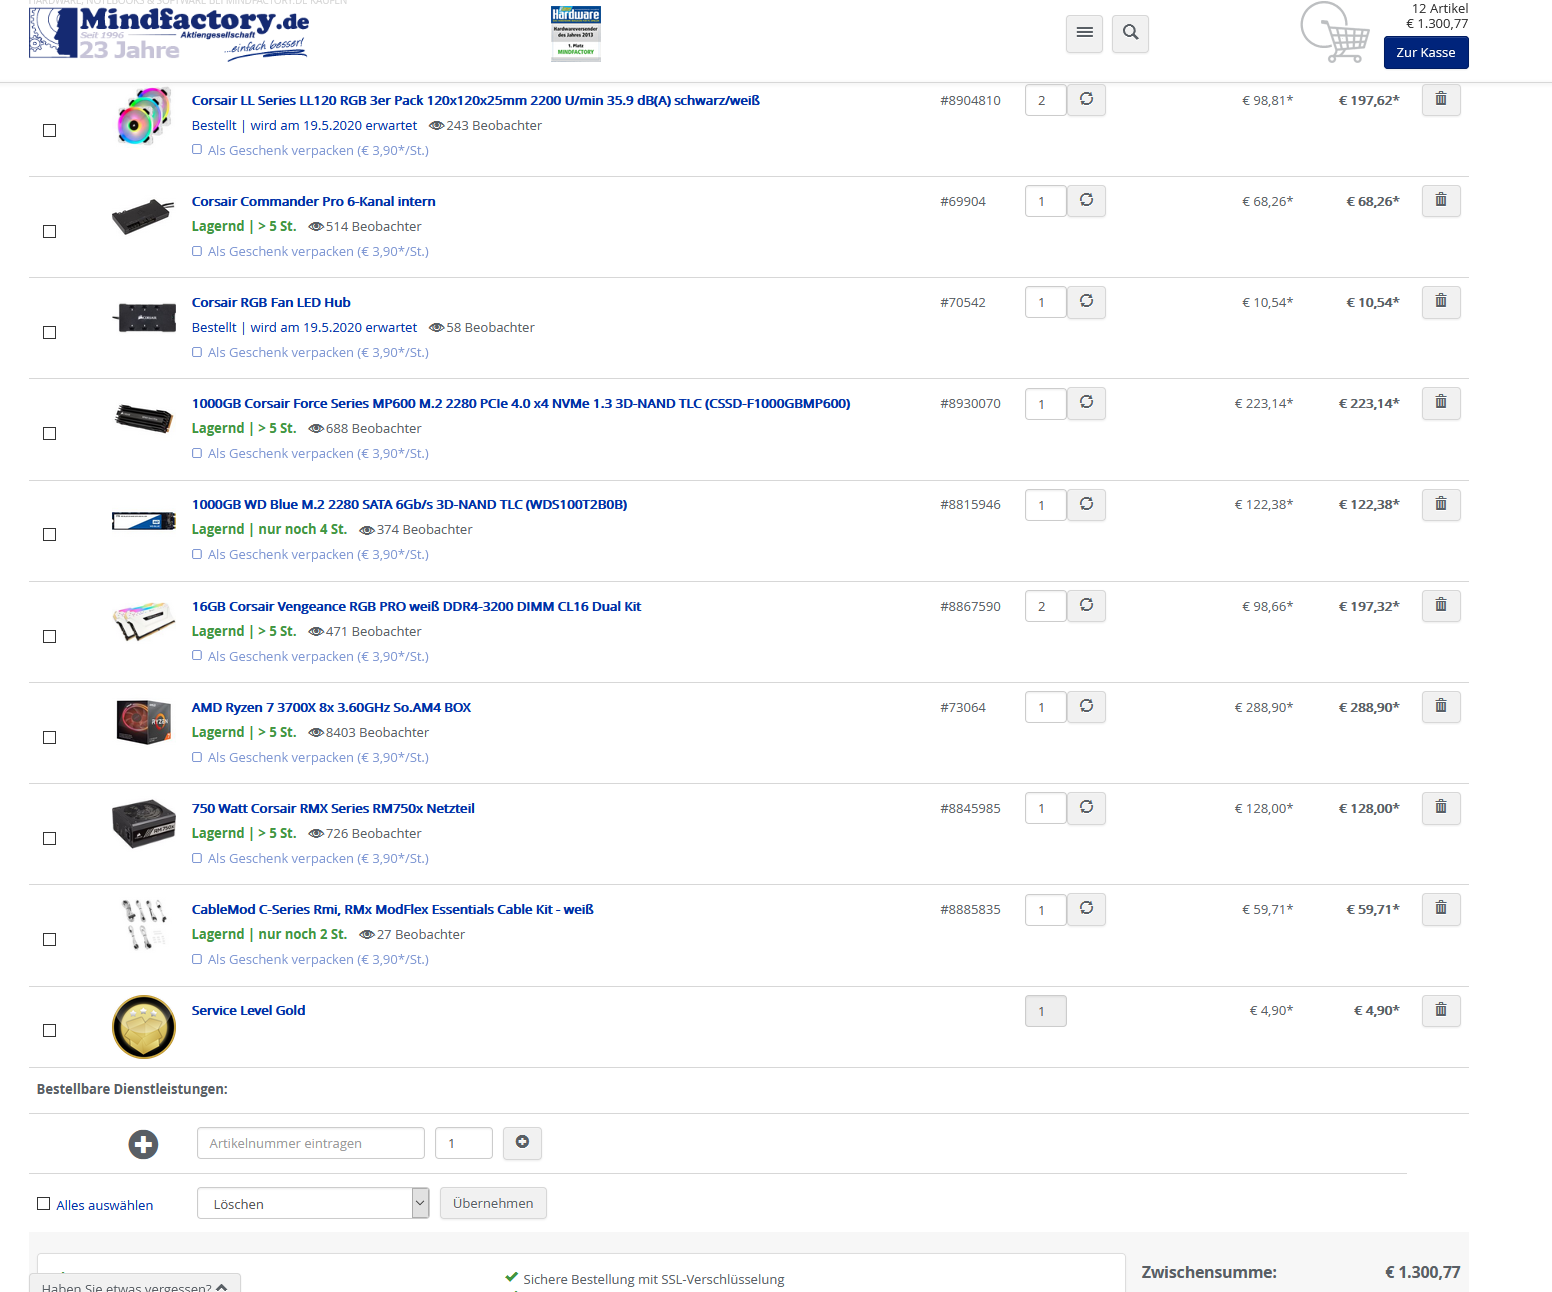Click the Ryzen 7 3700X box thumbnail
The height and width of the screenshot is (1292, 1552).
coord(144,721)
